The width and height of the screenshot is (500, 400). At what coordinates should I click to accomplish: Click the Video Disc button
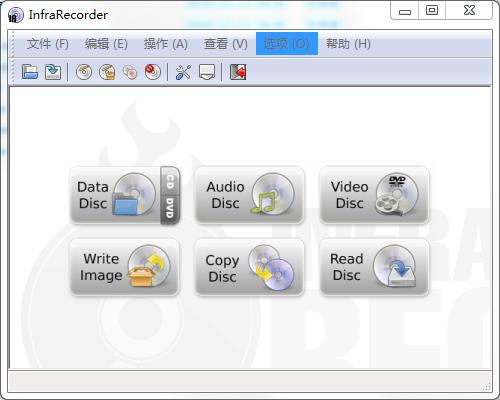coord(374,195)
